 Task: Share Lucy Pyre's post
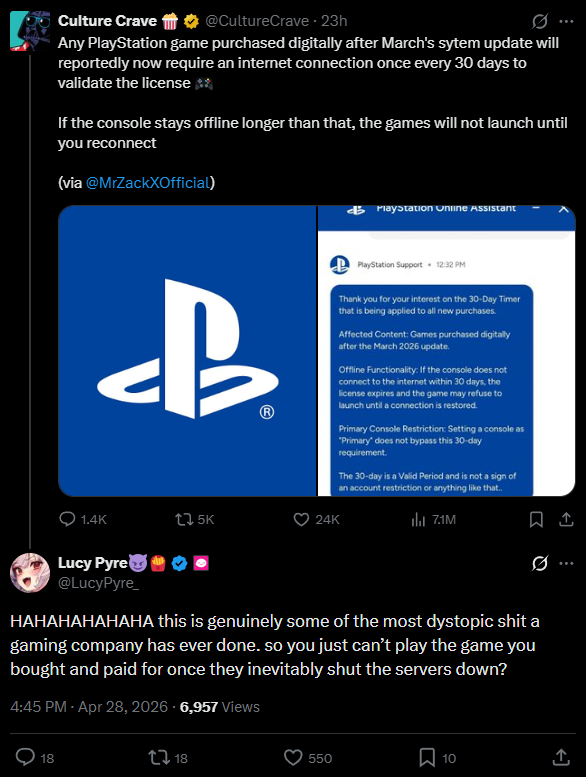click(x=561, y=757)
